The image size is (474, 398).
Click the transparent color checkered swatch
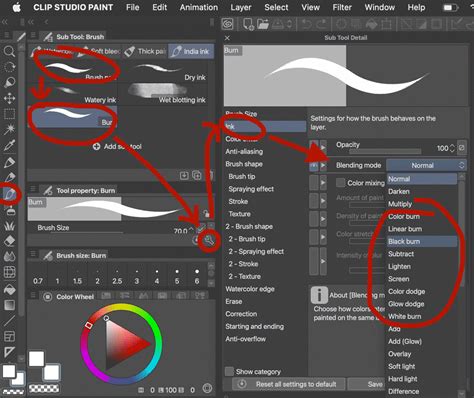[44, 389]
